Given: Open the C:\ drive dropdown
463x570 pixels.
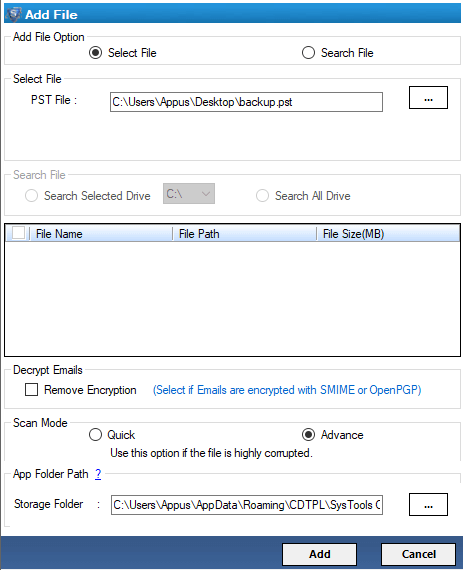Looking at the screenshot, I should [189, 193].
